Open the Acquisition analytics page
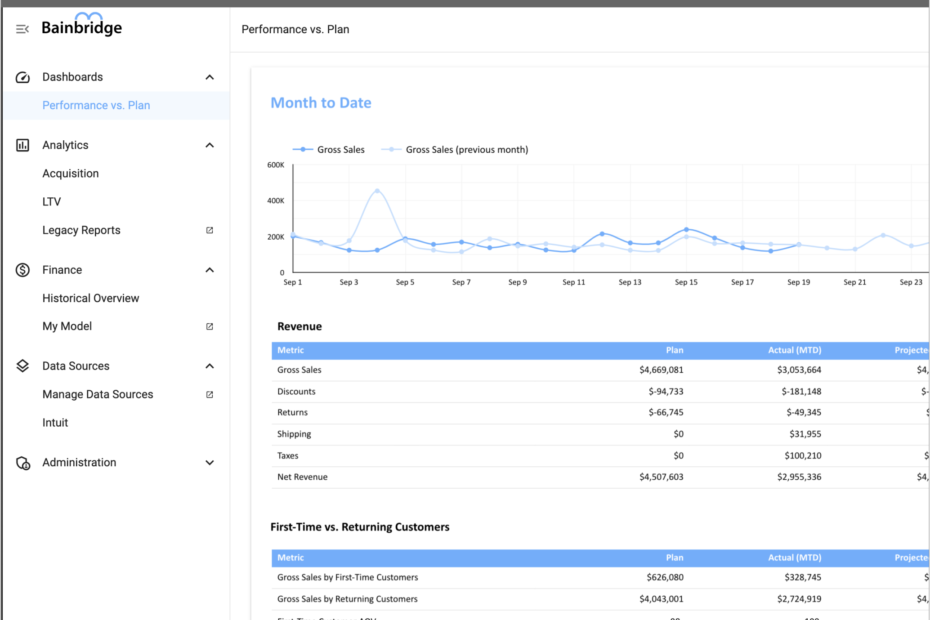Screen dimensions: 930x620 point(70,173)
